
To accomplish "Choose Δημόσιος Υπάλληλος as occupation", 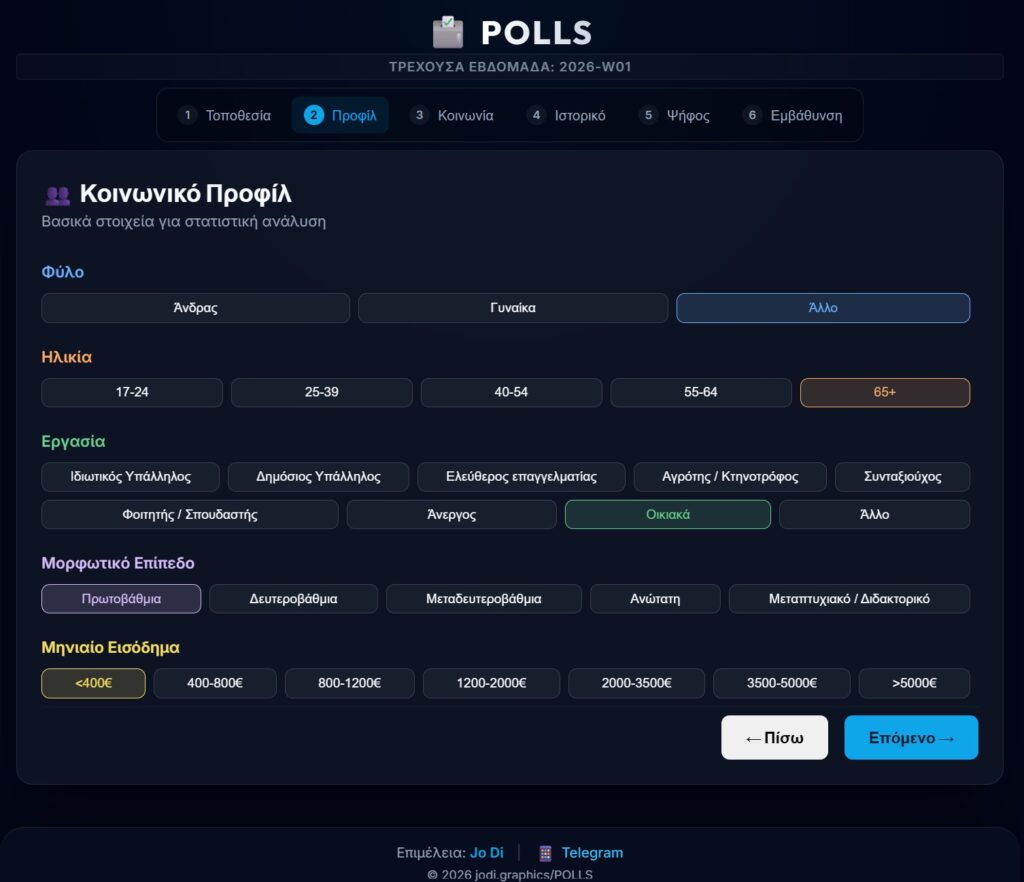I will pyautogui.click(x=318, y=477).
